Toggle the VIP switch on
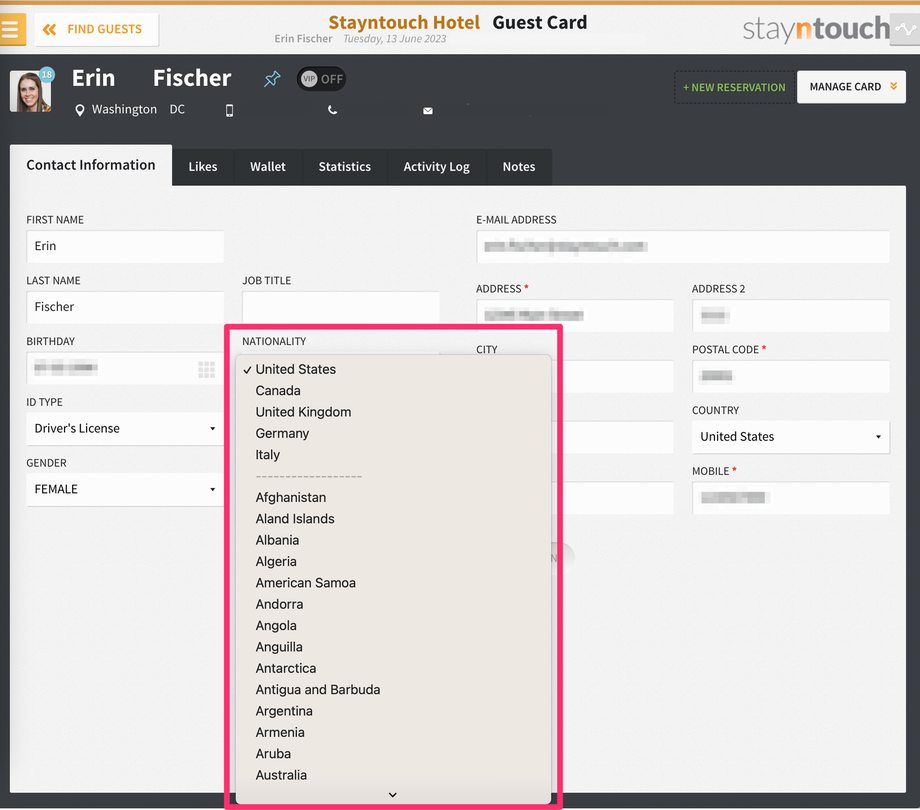 pyautogui.click(x=322, y=79)
